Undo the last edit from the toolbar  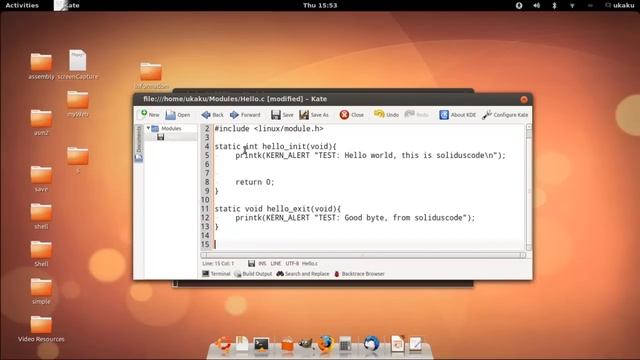(386, 115)
